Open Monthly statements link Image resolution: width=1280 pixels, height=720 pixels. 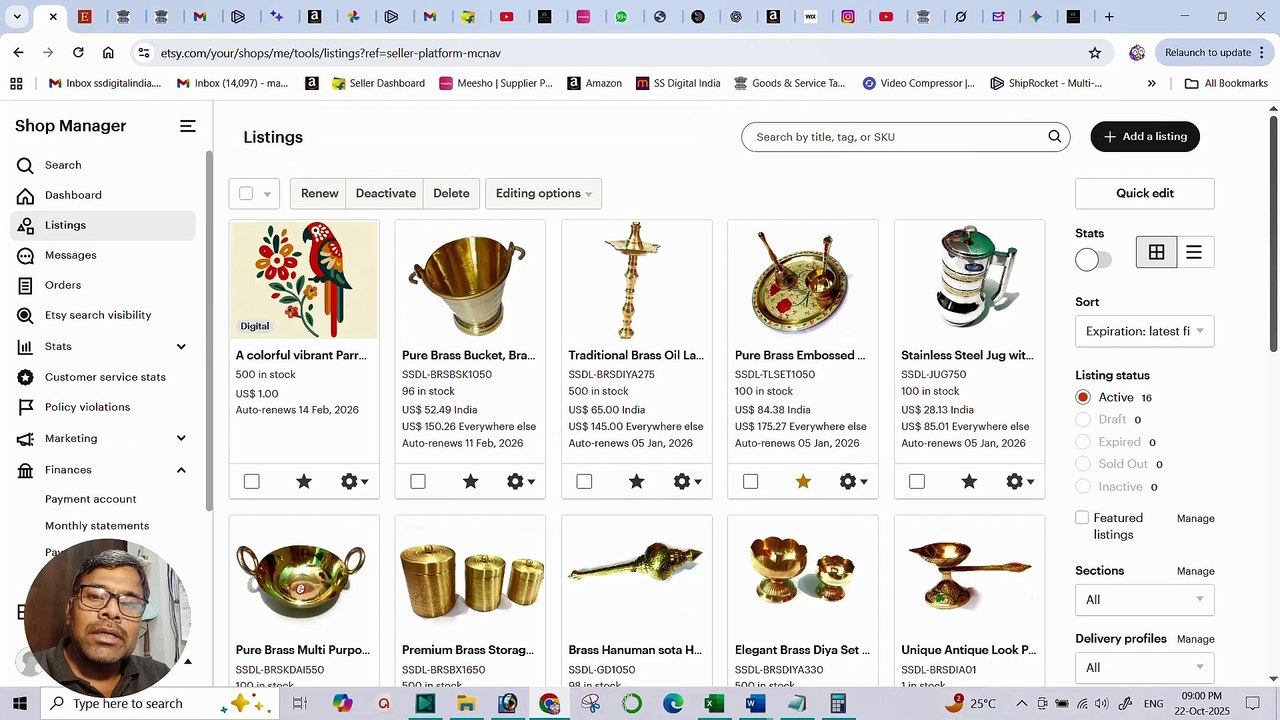tap(97, 526)
